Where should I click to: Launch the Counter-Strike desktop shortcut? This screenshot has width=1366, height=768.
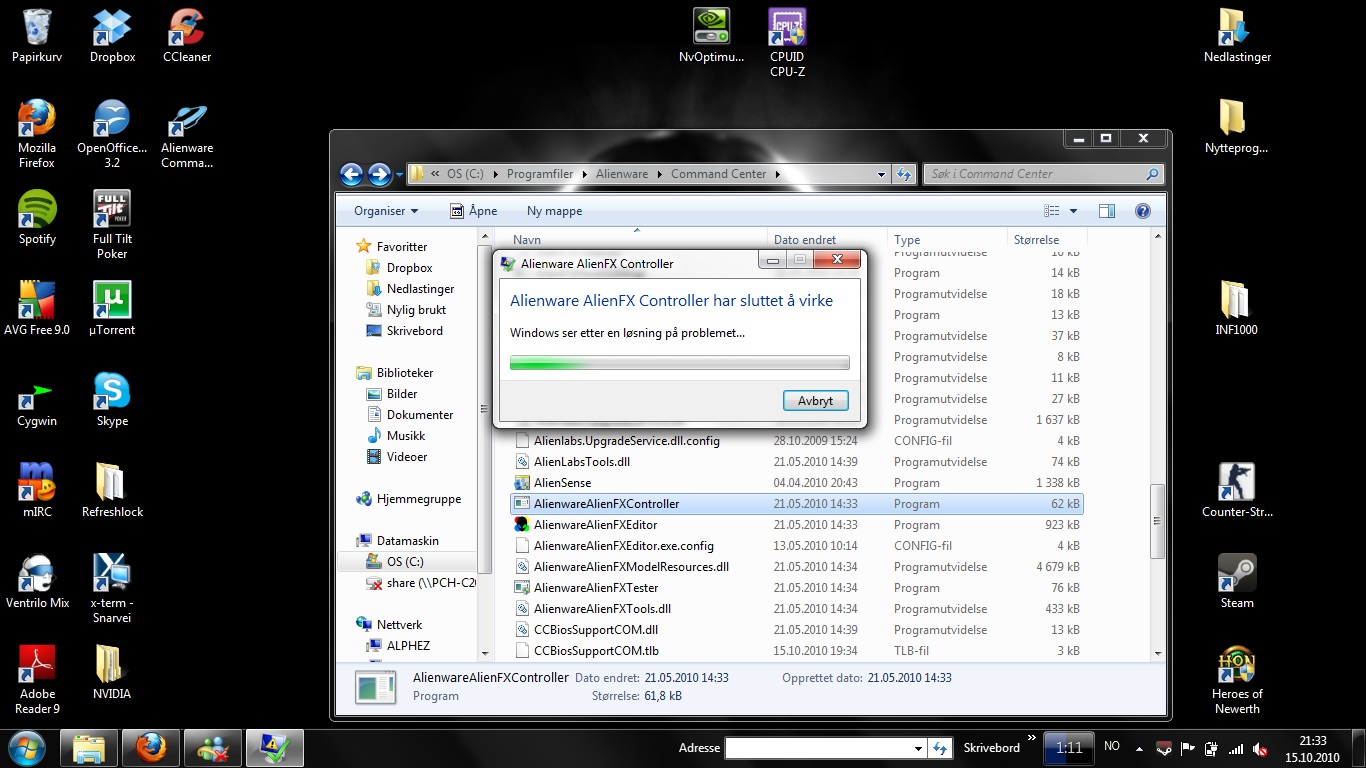pyautogui.click(x=1237, y=490)
